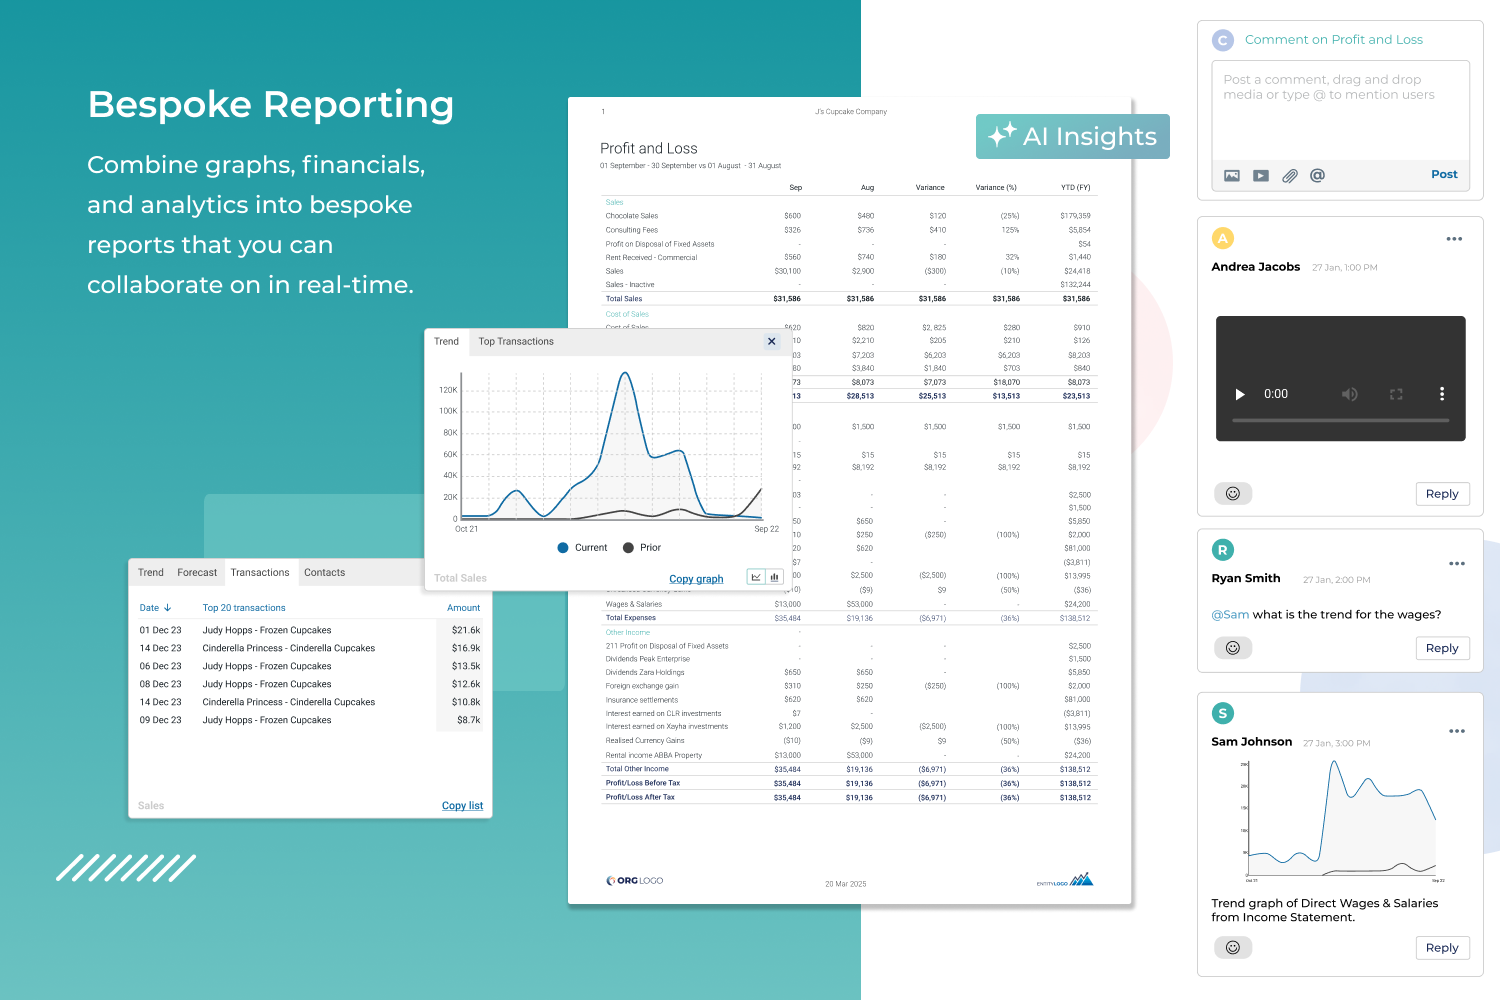Open options menu on Sam Johnson's comment
The image size is (1500, 1000).
(x=1457, y=731)
